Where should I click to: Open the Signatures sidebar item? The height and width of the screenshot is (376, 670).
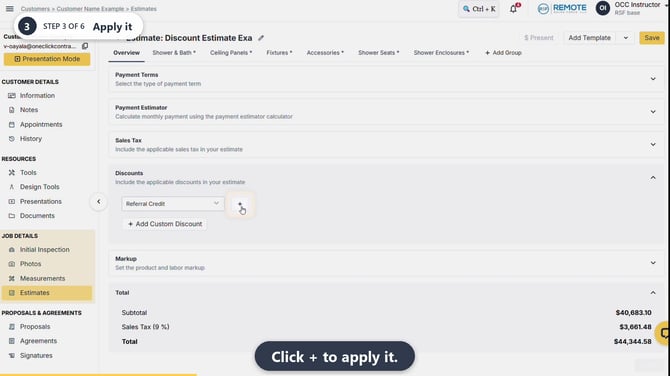[36, 355]
